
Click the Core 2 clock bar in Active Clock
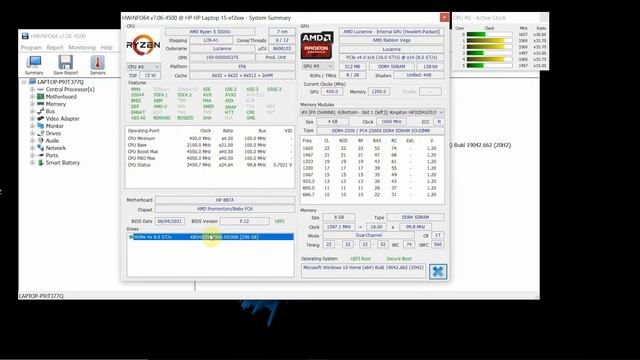tap(489, 47)
